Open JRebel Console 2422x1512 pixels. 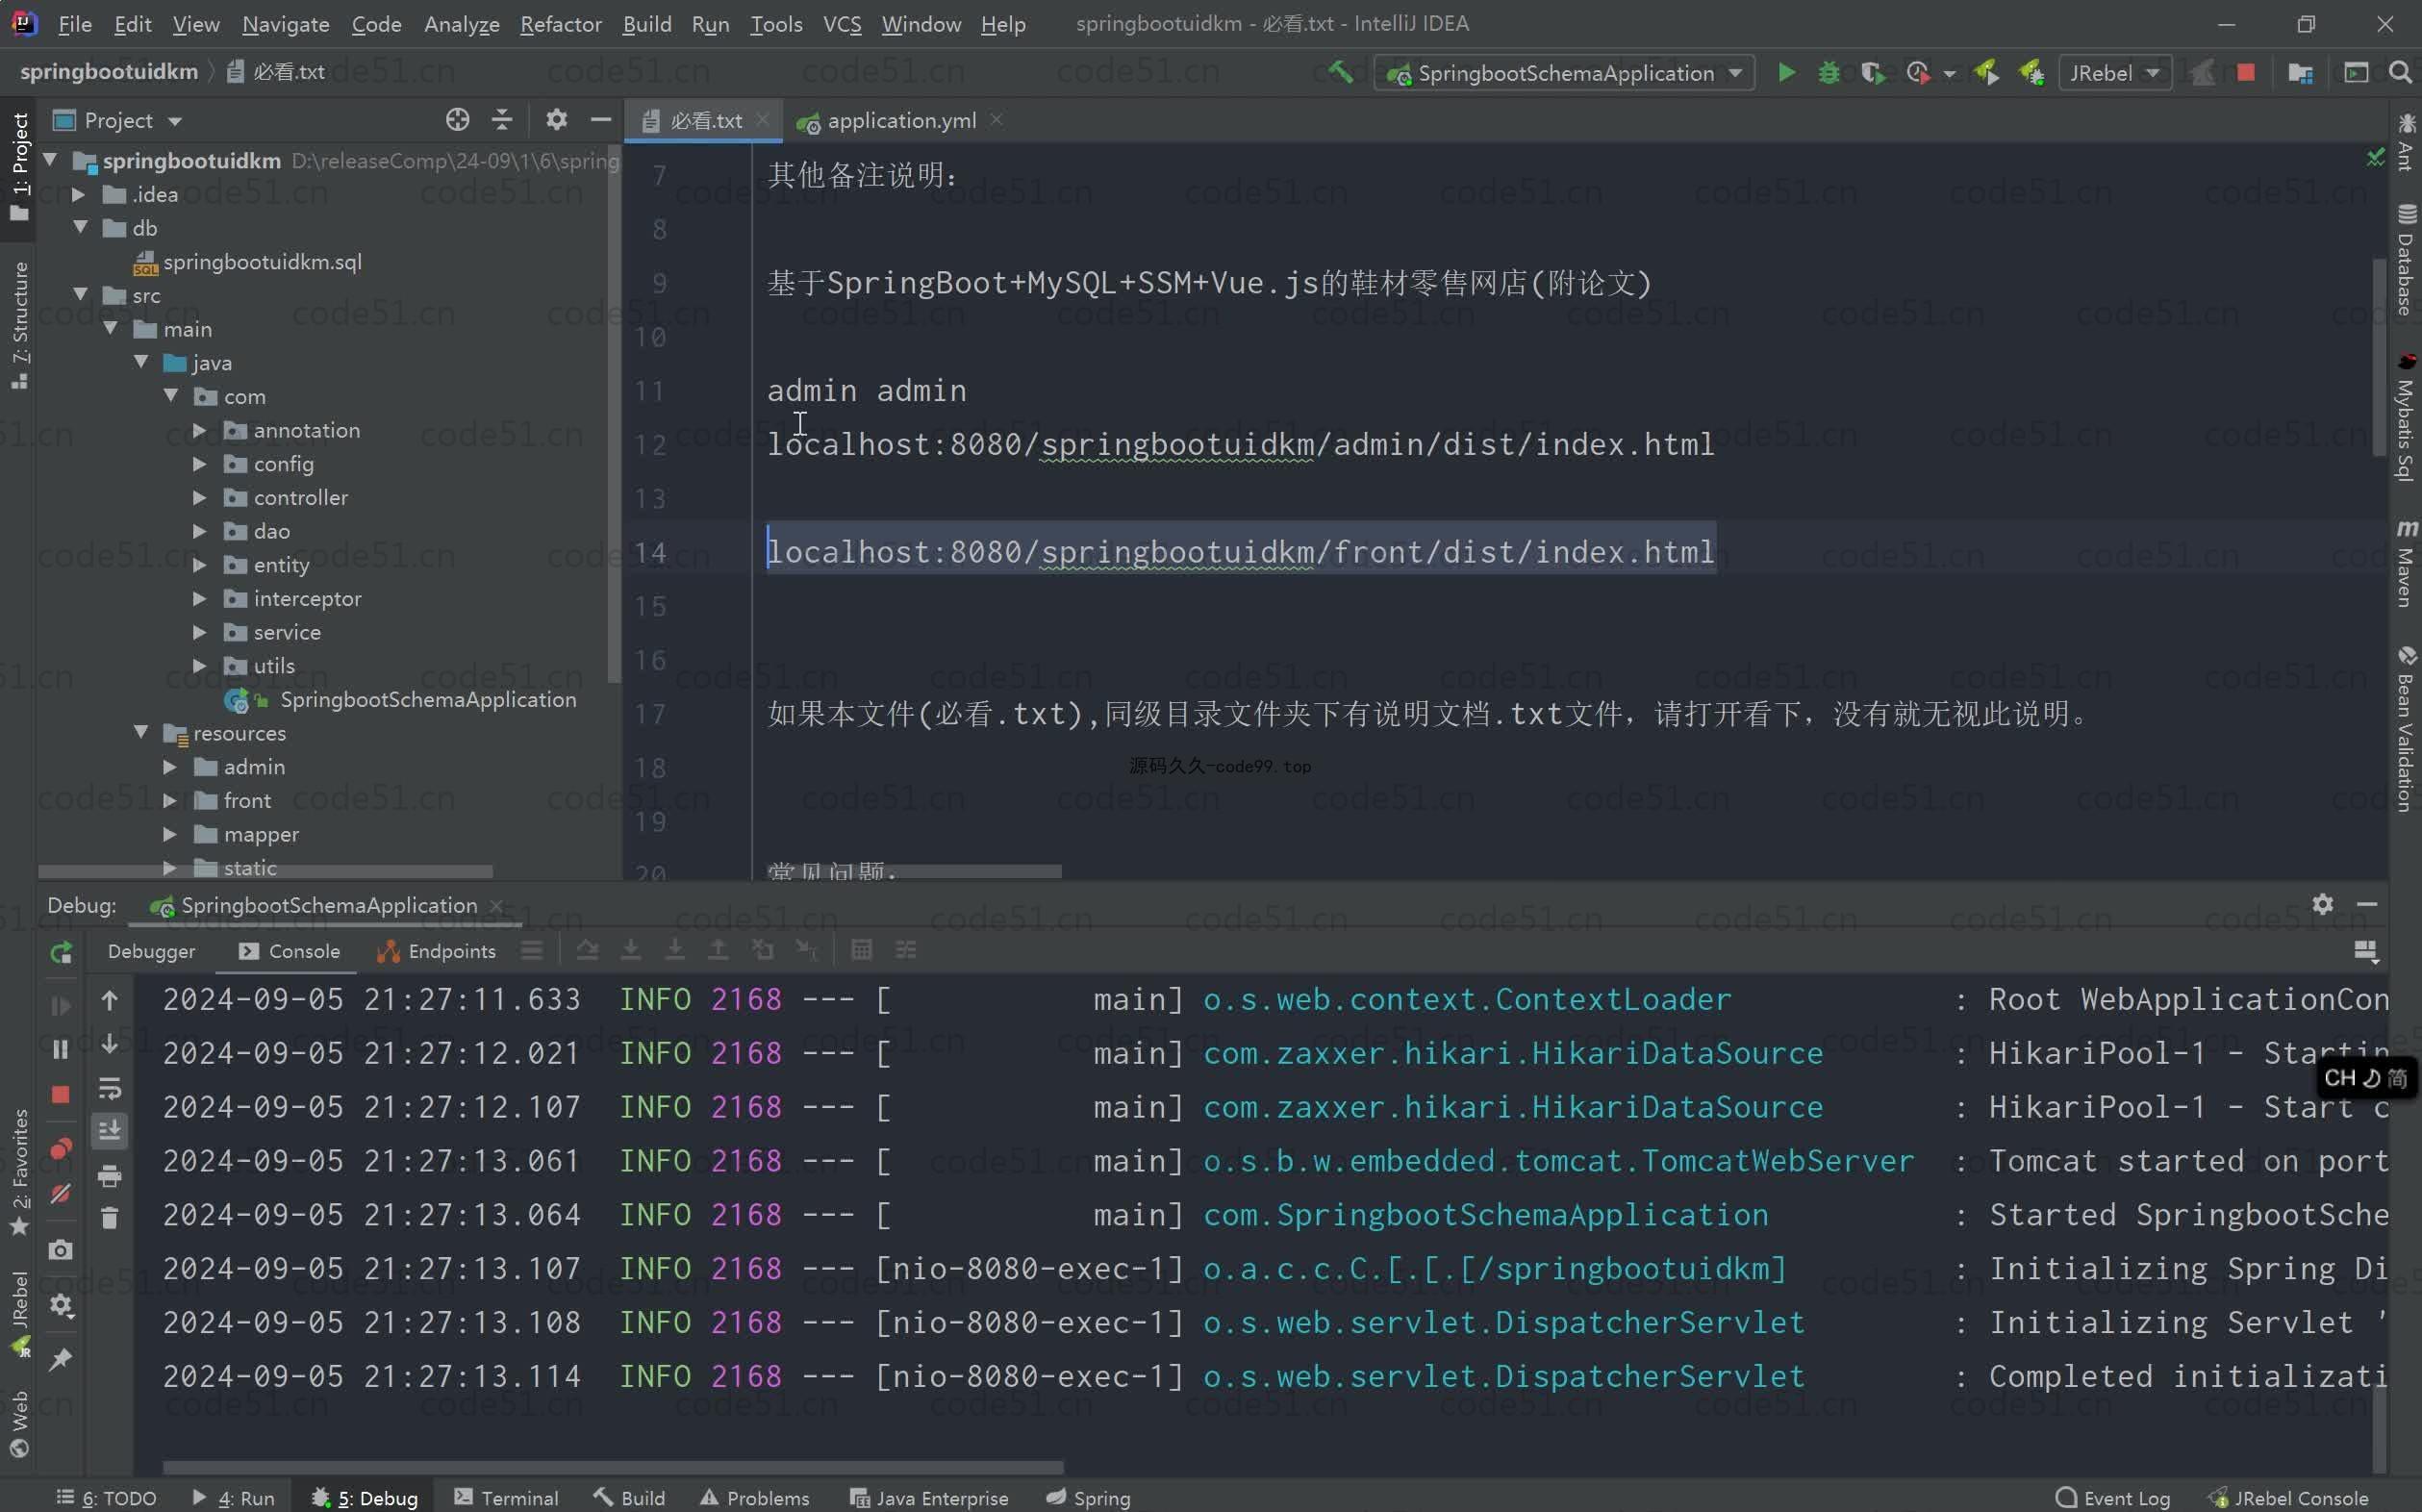pos(2288,1497)
